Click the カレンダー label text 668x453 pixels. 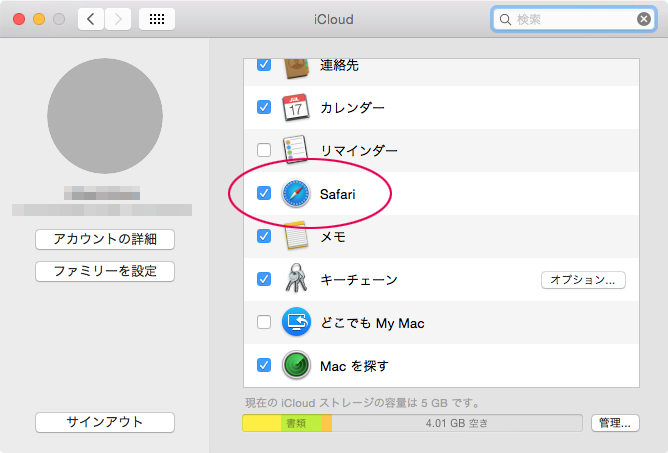(x=352, y=108)
